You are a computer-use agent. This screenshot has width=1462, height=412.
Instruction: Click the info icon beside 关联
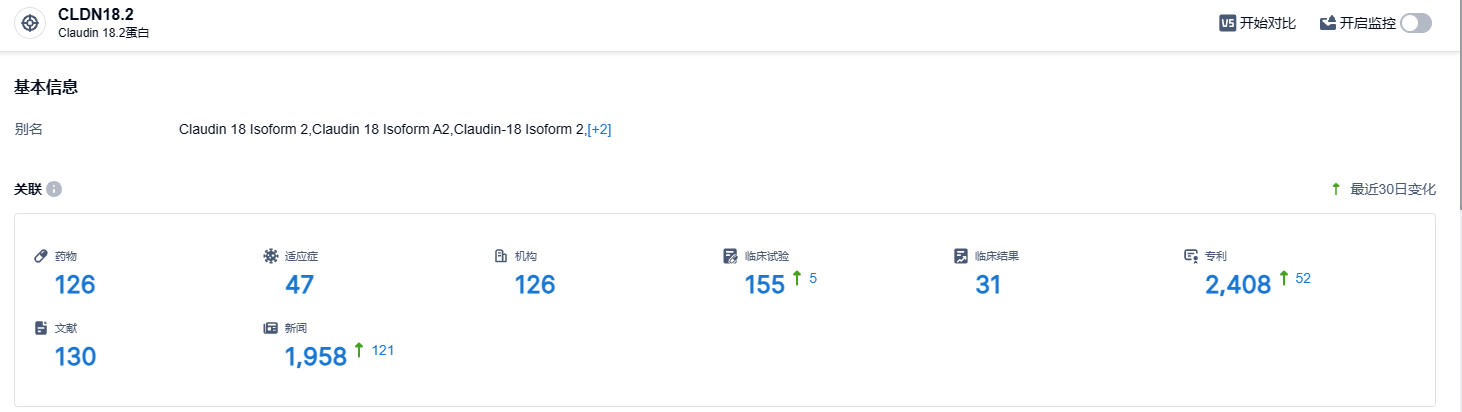(x=54, y=189)
